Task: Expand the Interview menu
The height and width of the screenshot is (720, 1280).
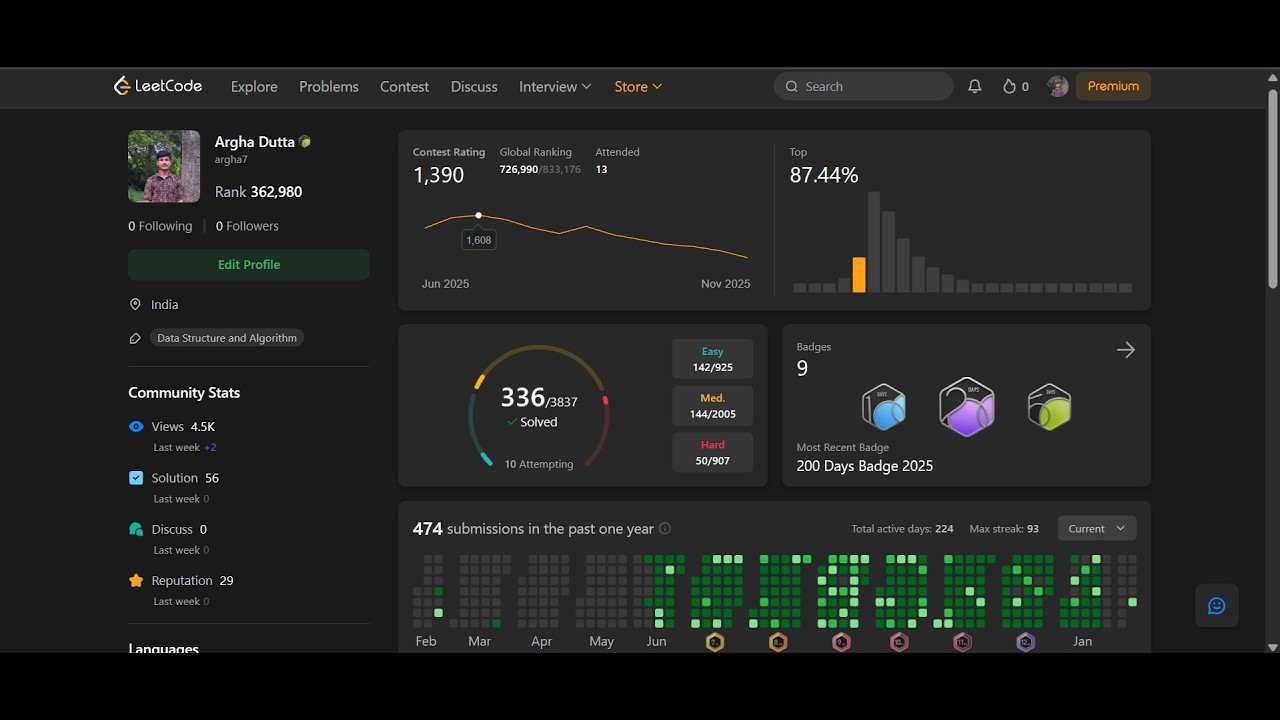Action: (x=555, y=87)
